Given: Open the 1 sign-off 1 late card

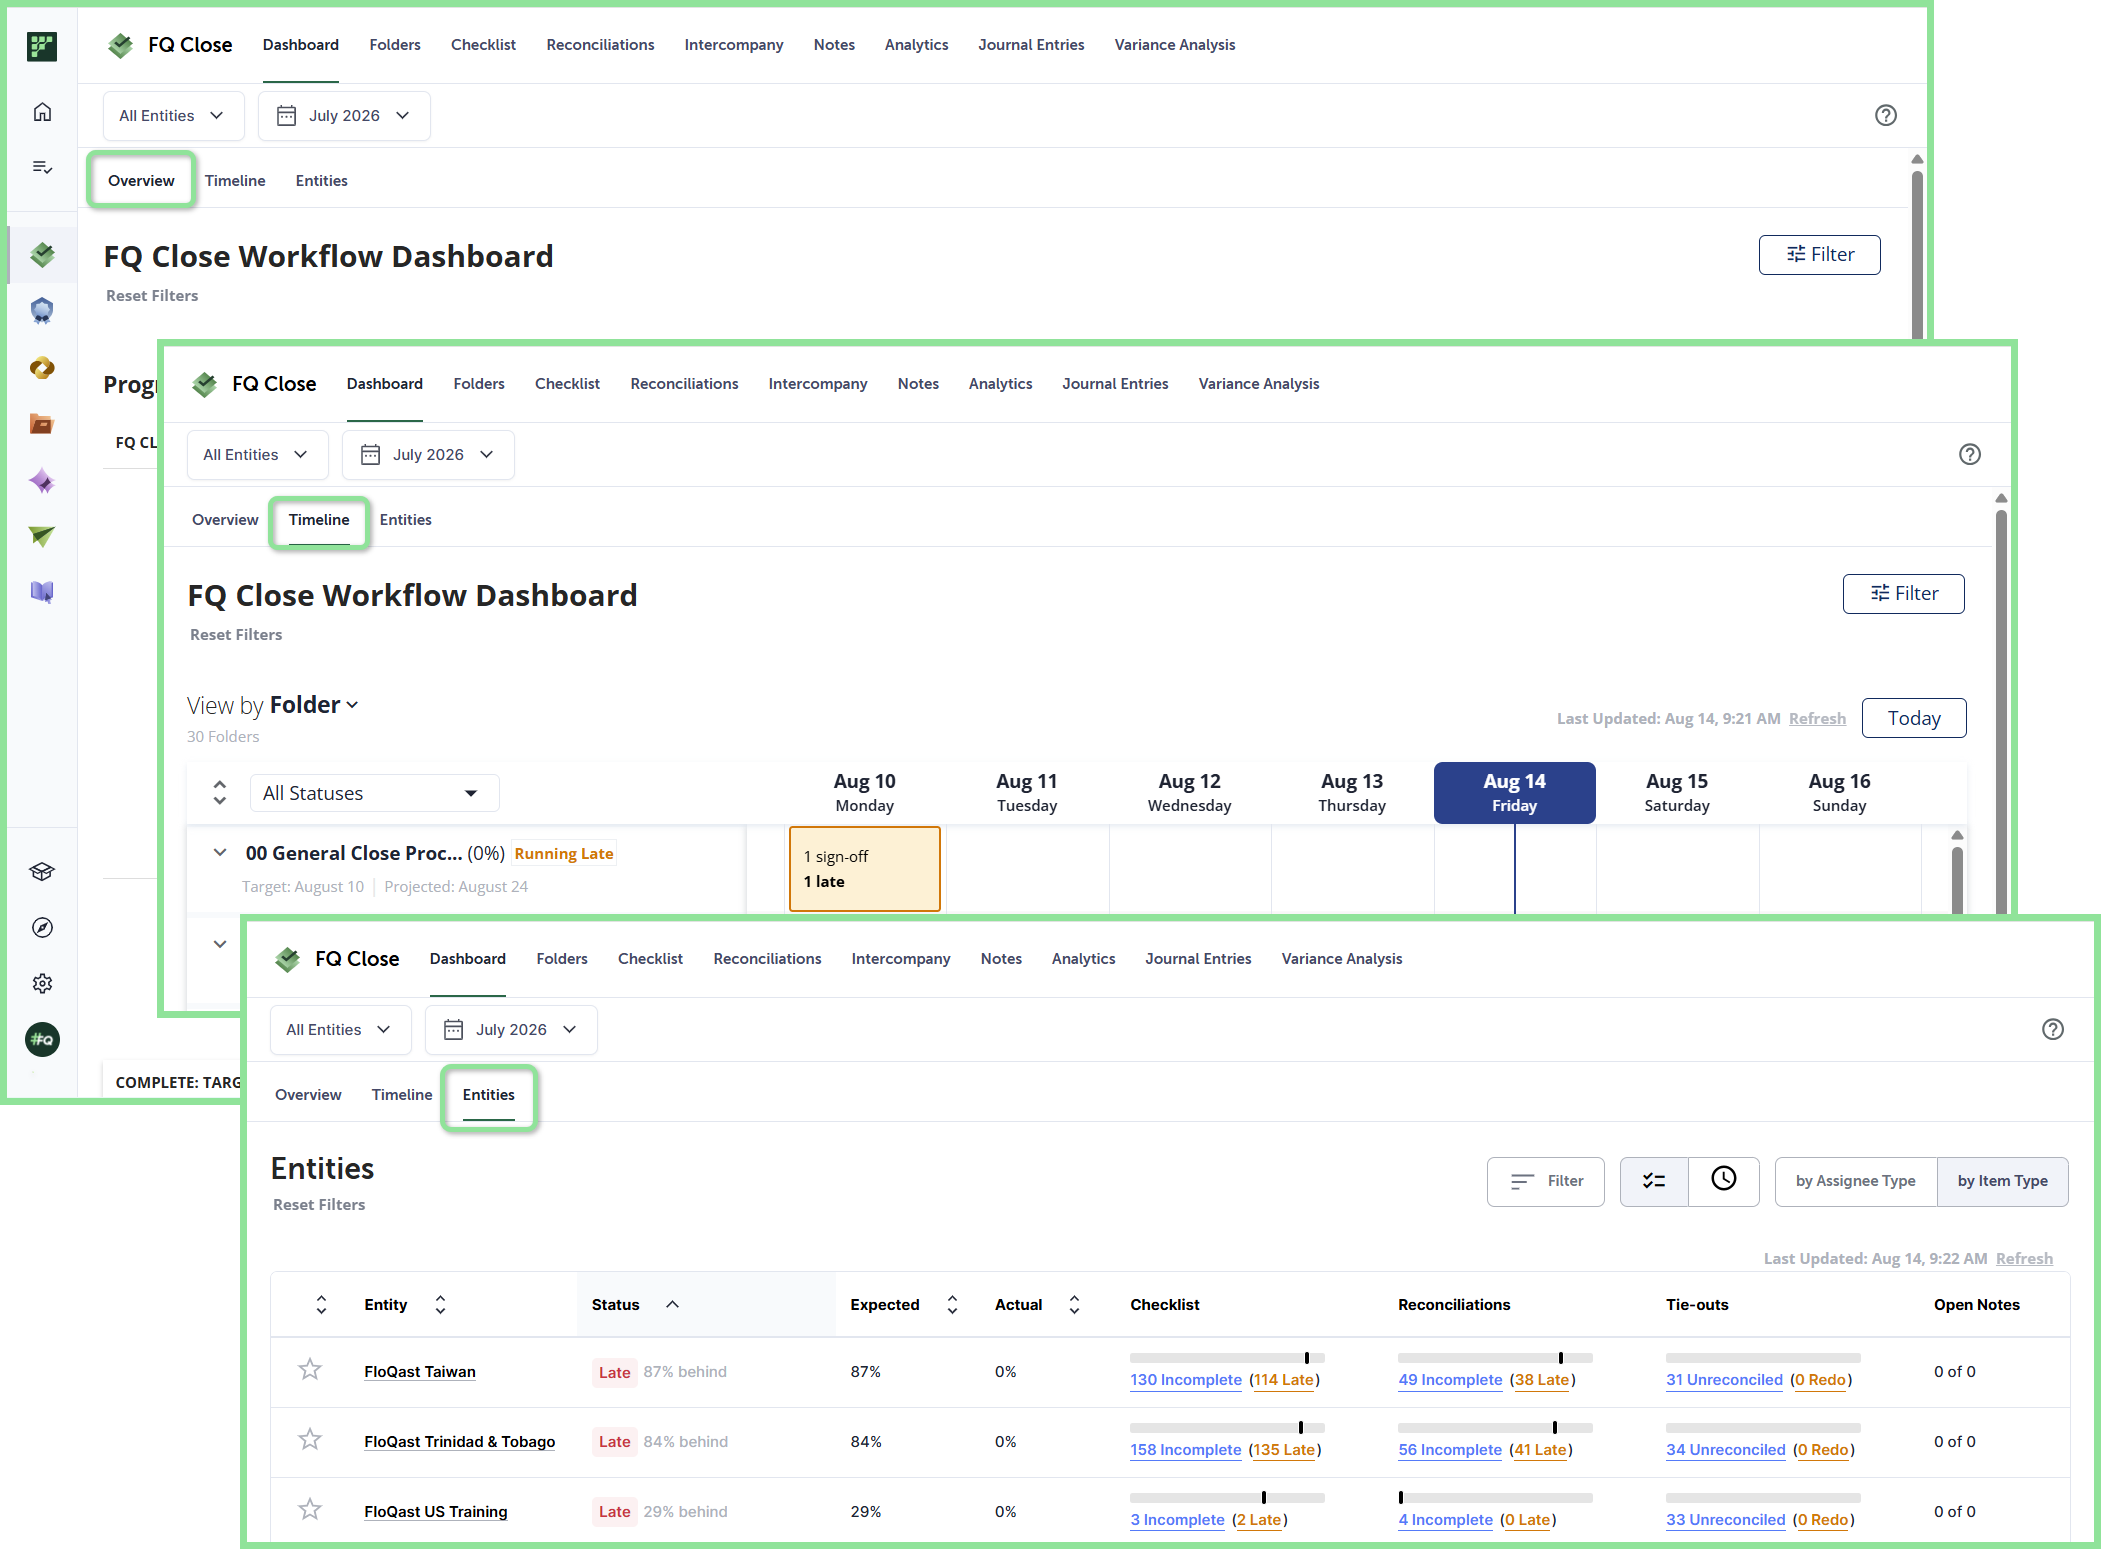Looking at the screenshot, I should point(865,869).
